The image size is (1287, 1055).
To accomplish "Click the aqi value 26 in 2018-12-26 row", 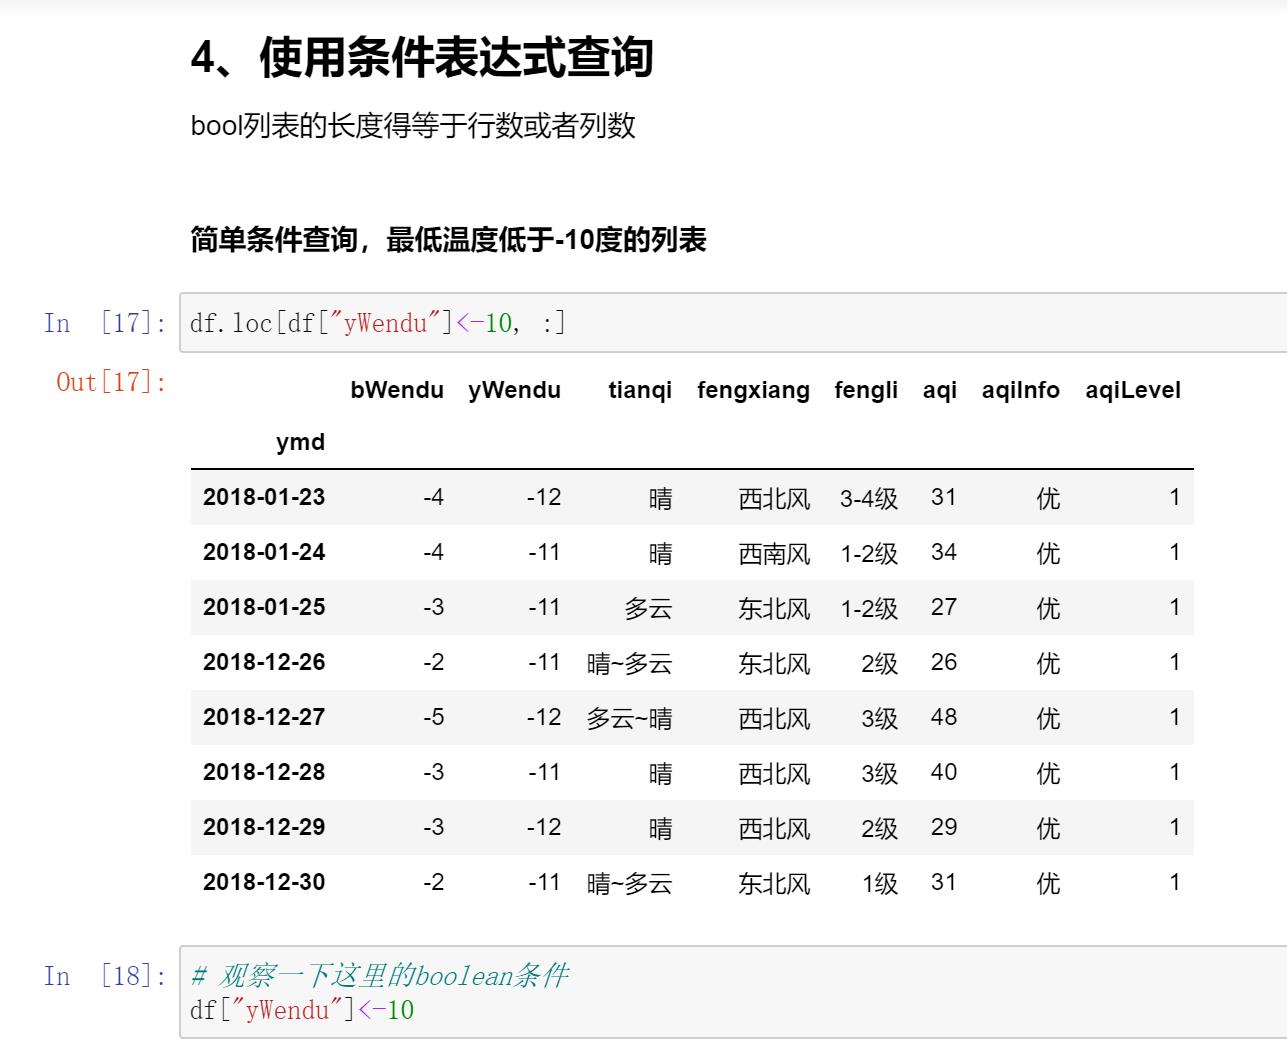I will [x=944, y=662].
